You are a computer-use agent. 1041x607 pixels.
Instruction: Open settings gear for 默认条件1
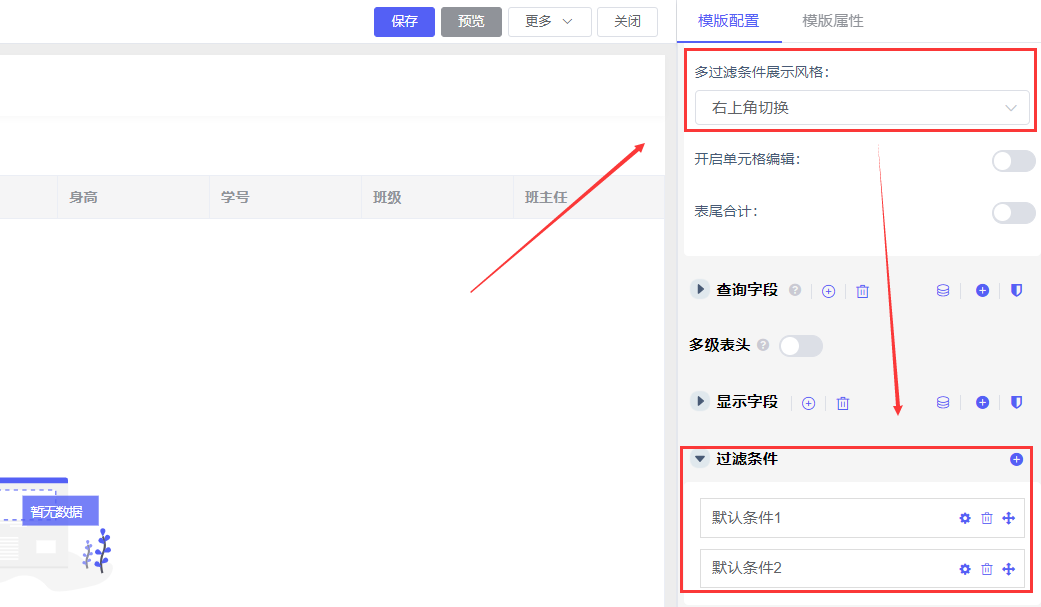(x=965, y=518)
